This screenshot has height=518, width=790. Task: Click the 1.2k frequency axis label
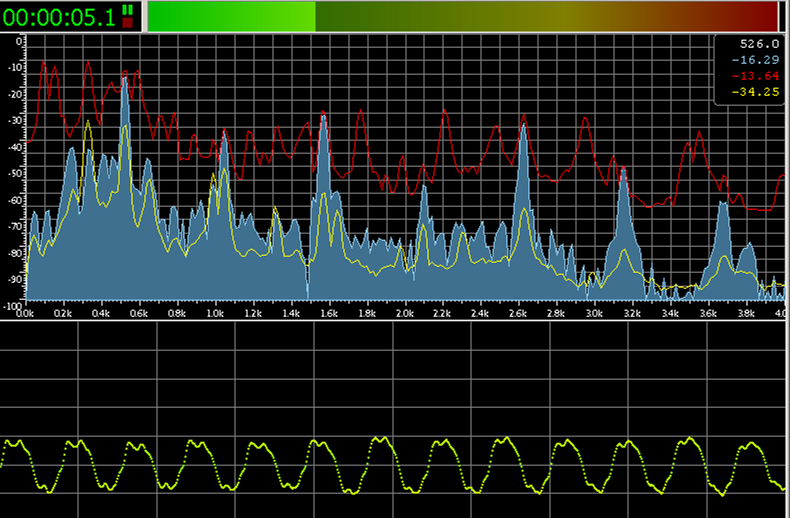pyautogui.click(x=252, y=313)
